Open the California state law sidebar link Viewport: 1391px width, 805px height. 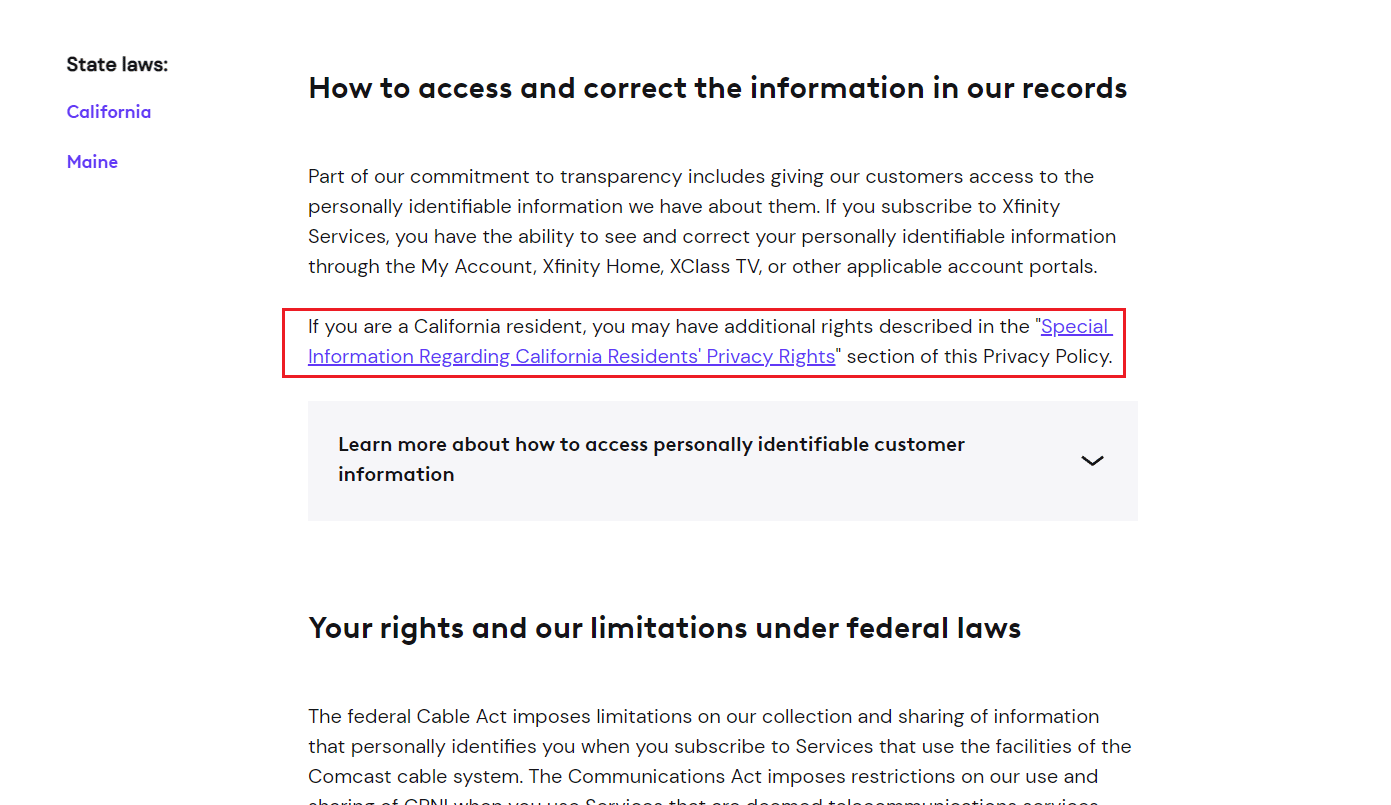[109, 112]
